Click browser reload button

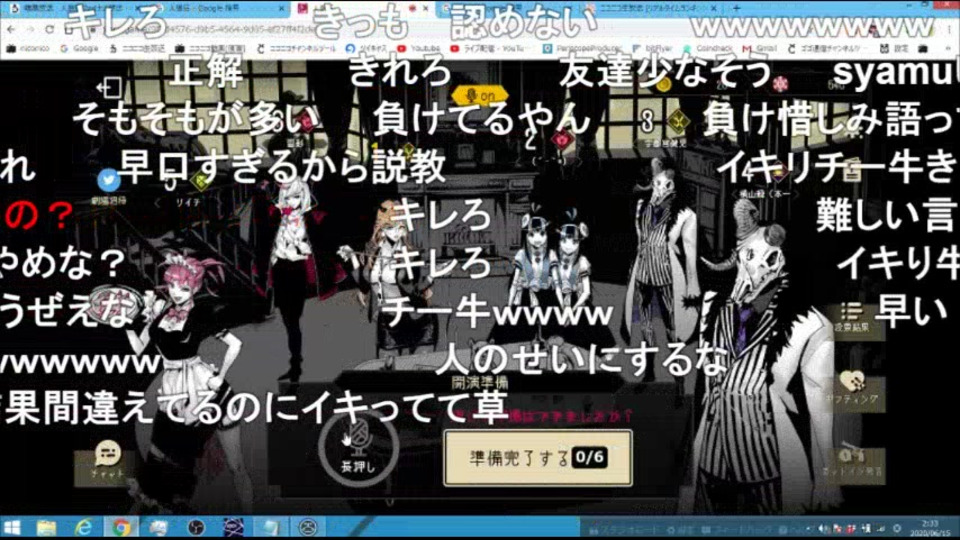pyautogui.click(x=50, y=29)
